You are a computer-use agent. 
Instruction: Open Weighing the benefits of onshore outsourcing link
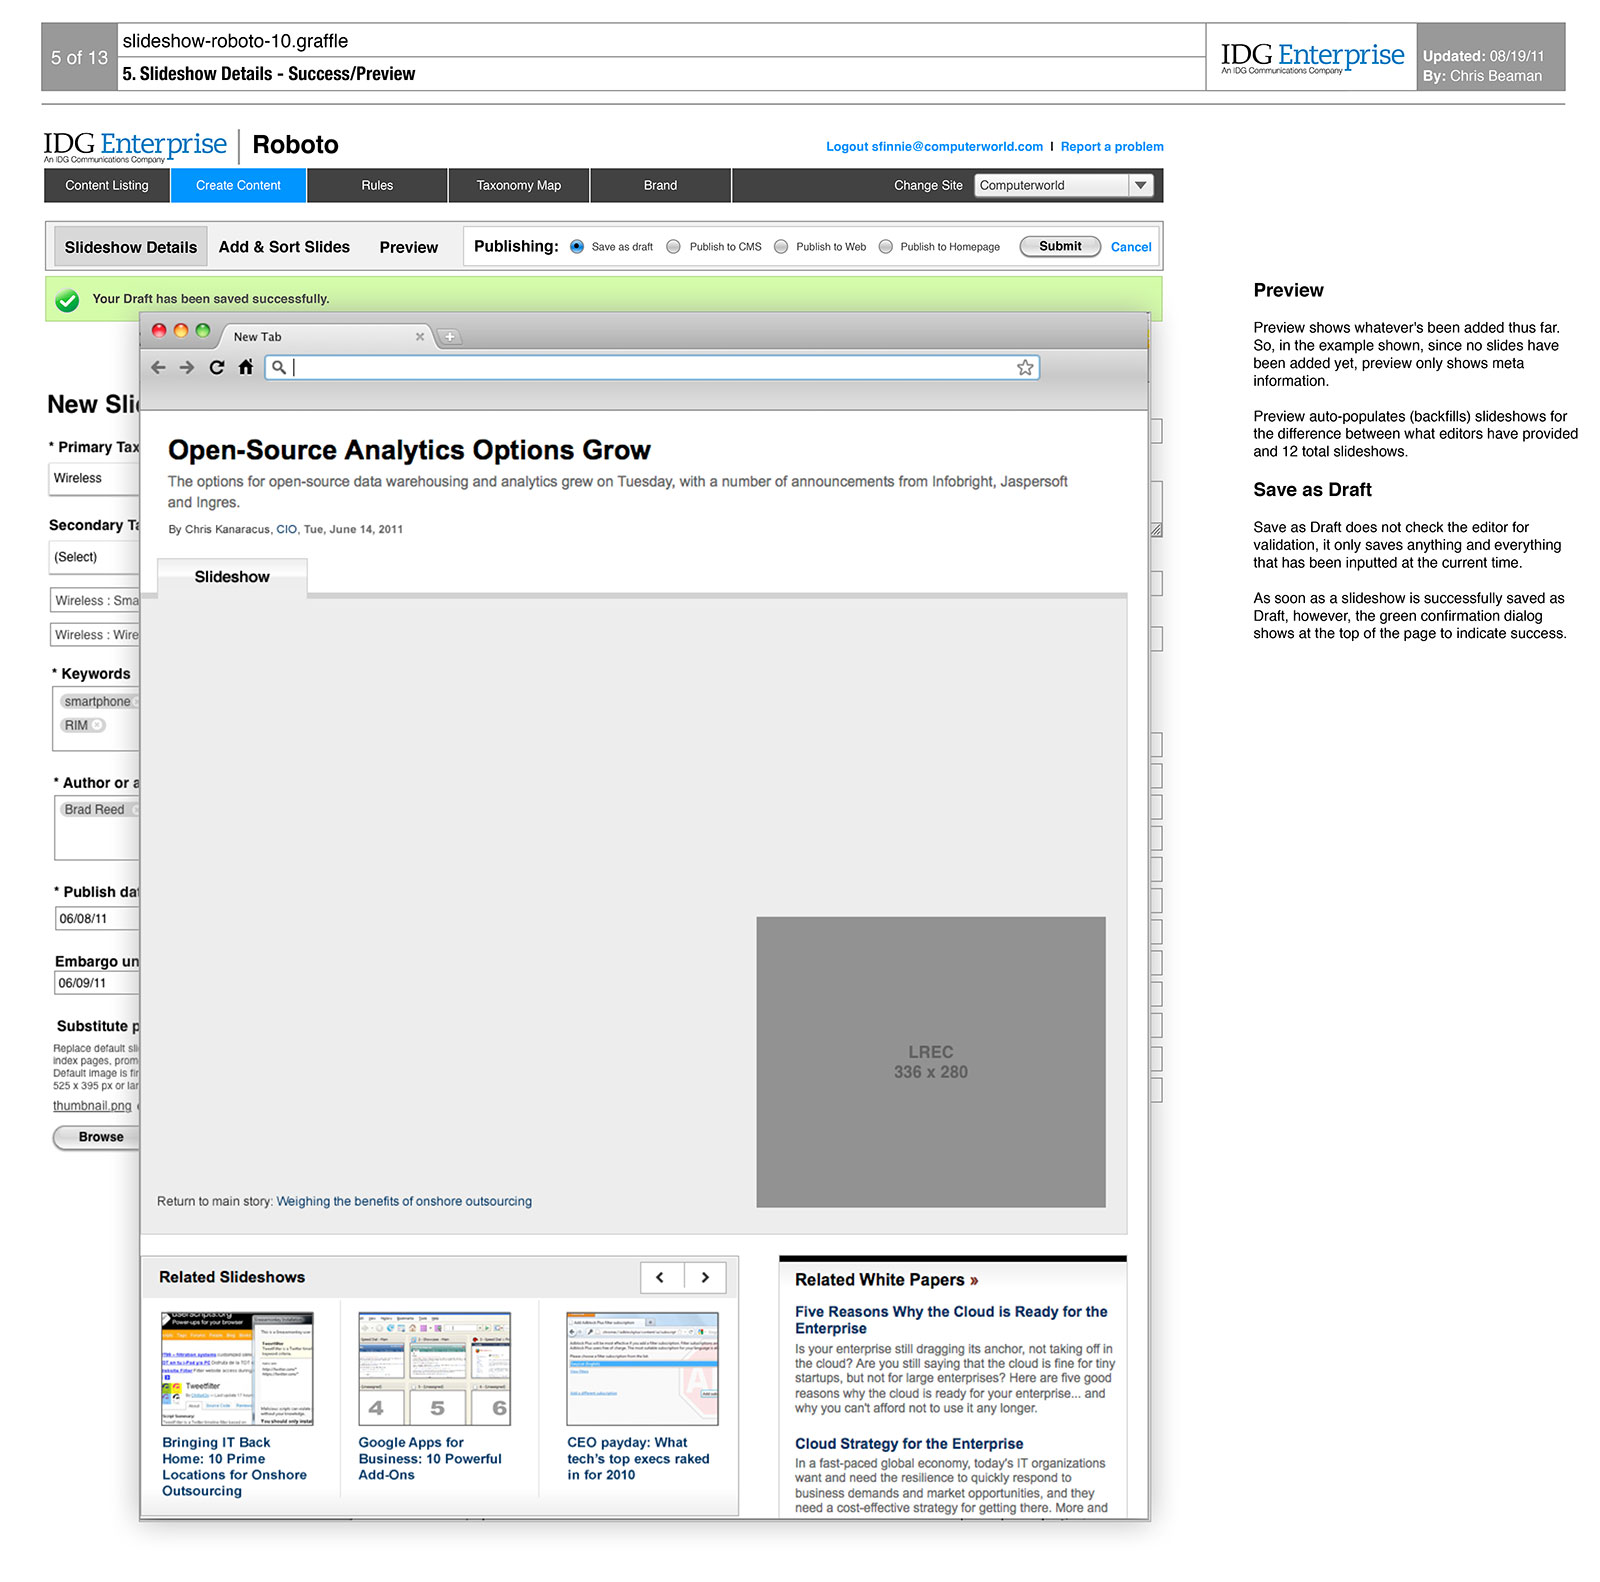(x=404, y=1202)
